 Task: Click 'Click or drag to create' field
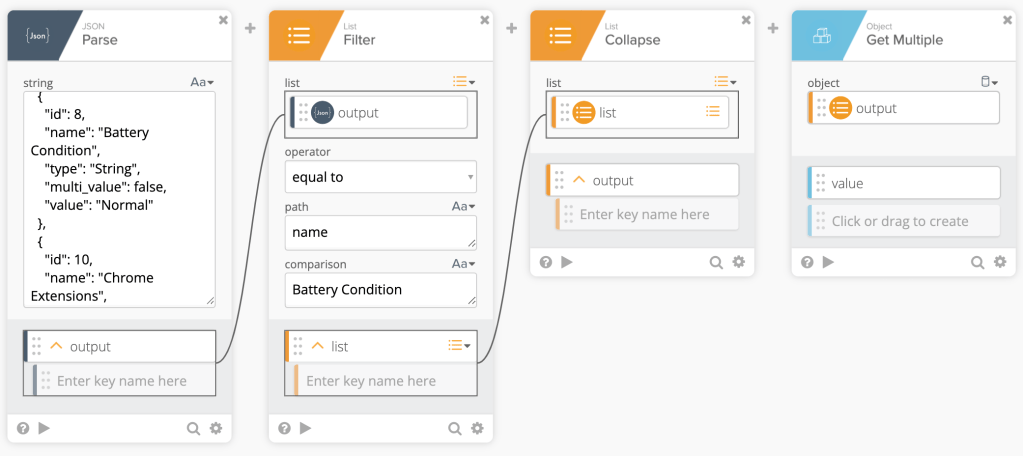click(x=905, y=222)
